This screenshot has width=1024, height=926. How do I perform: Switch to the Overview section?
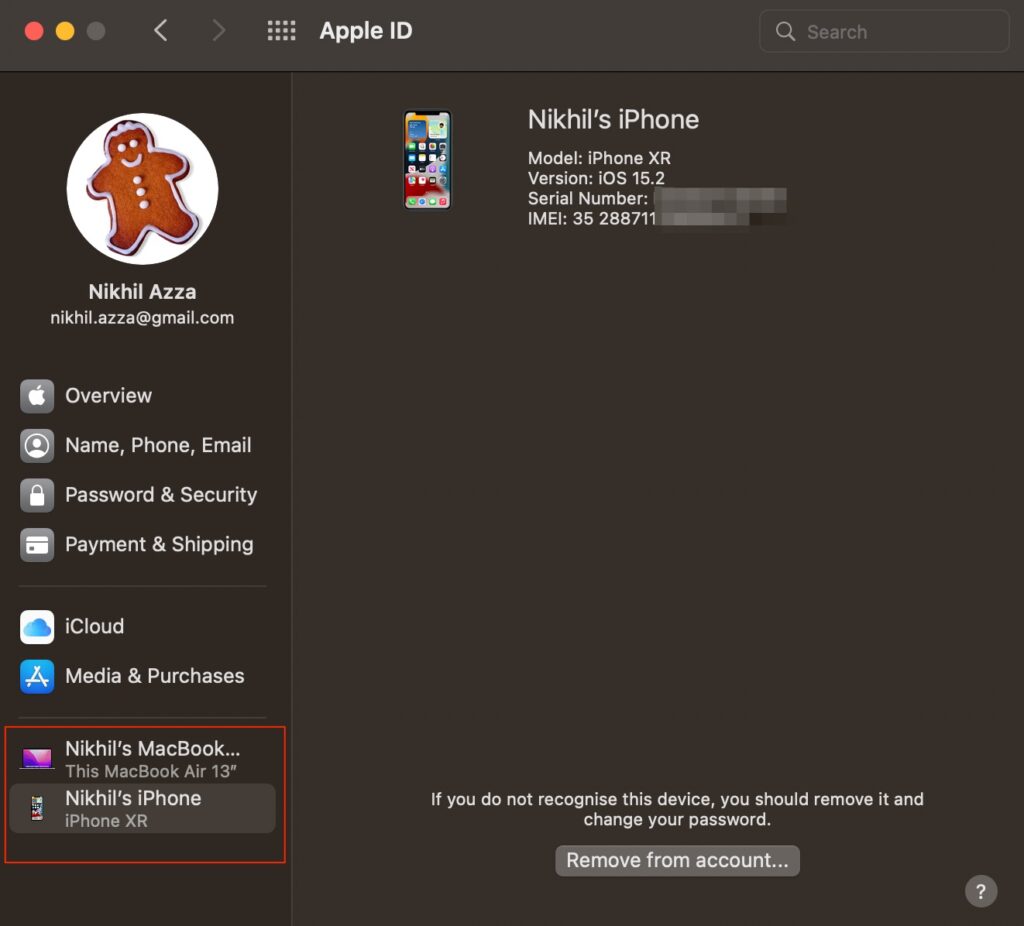tap(108, 395)
